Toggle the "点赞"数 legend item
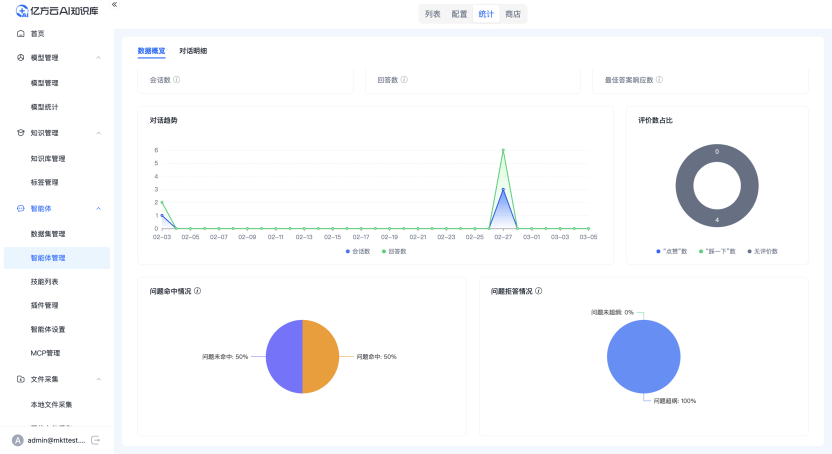The height and width of the screenshot is (454, 832). coord(672,251)
